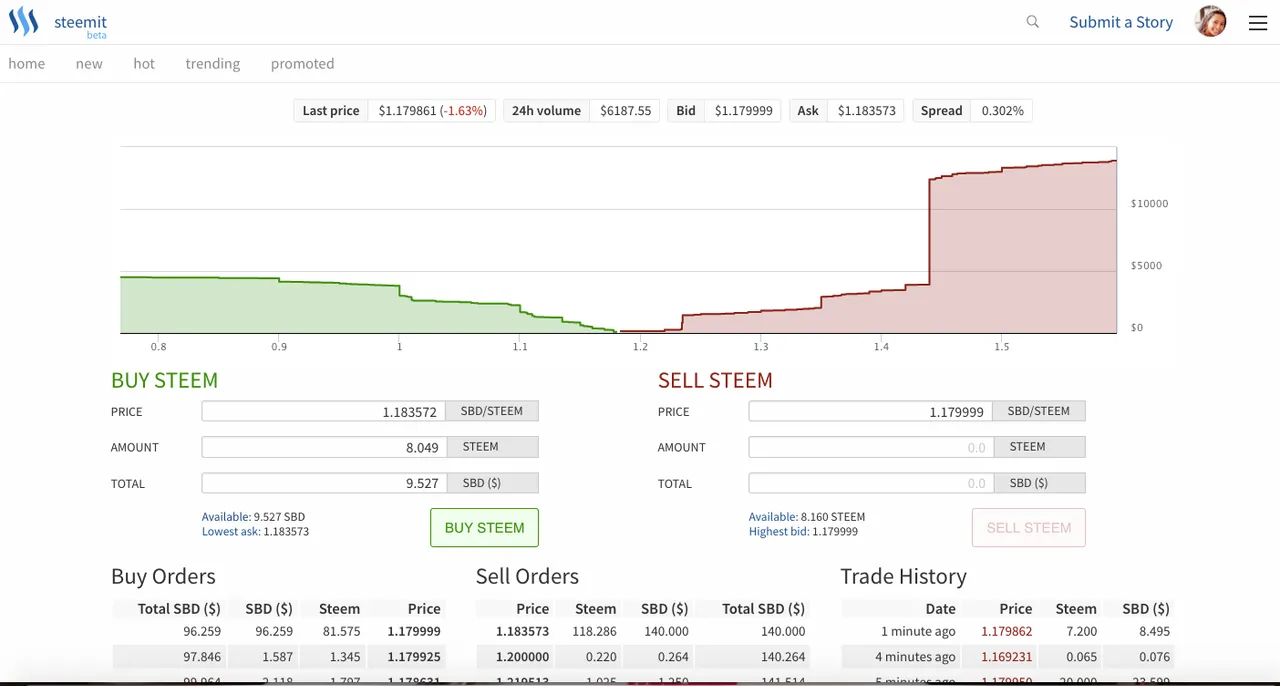The width and height of the screenshot is (1280, 686).
Task: Click the 4 minutes ago trade date
Action: (915, 657)
